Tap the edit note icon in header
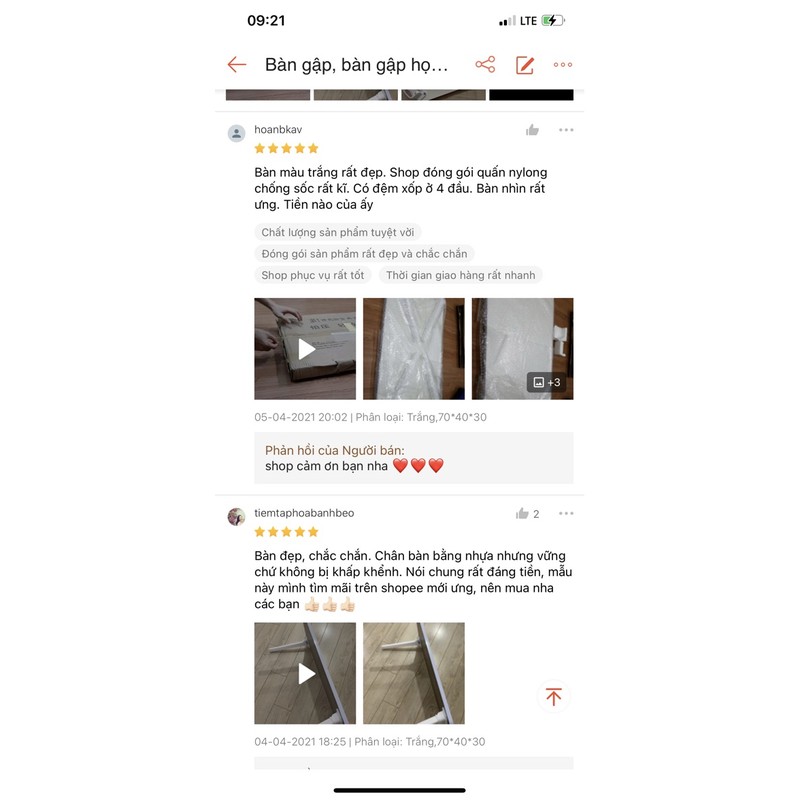This screenshot has width=800, height=800. [524, 65]
